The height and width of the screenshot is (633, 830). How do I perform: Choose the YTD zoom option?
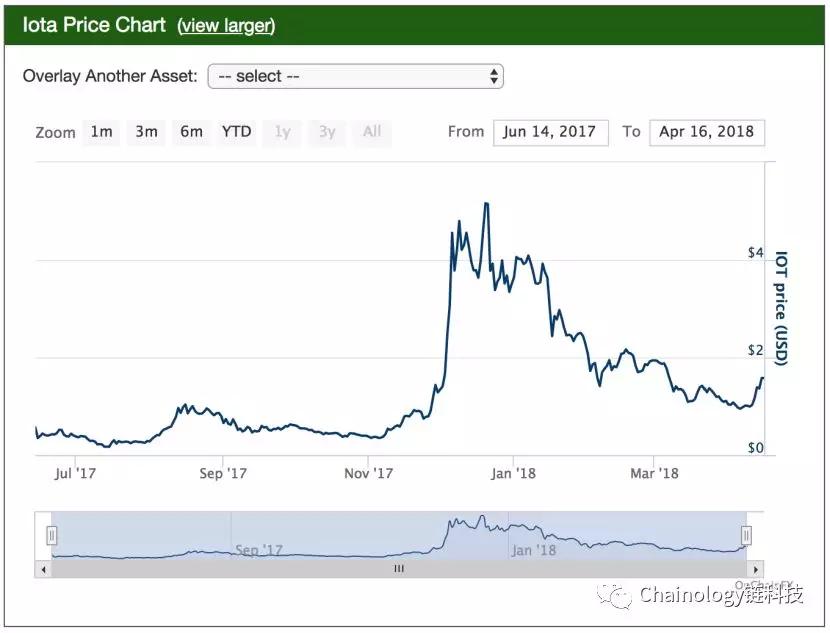coord(237,132)
